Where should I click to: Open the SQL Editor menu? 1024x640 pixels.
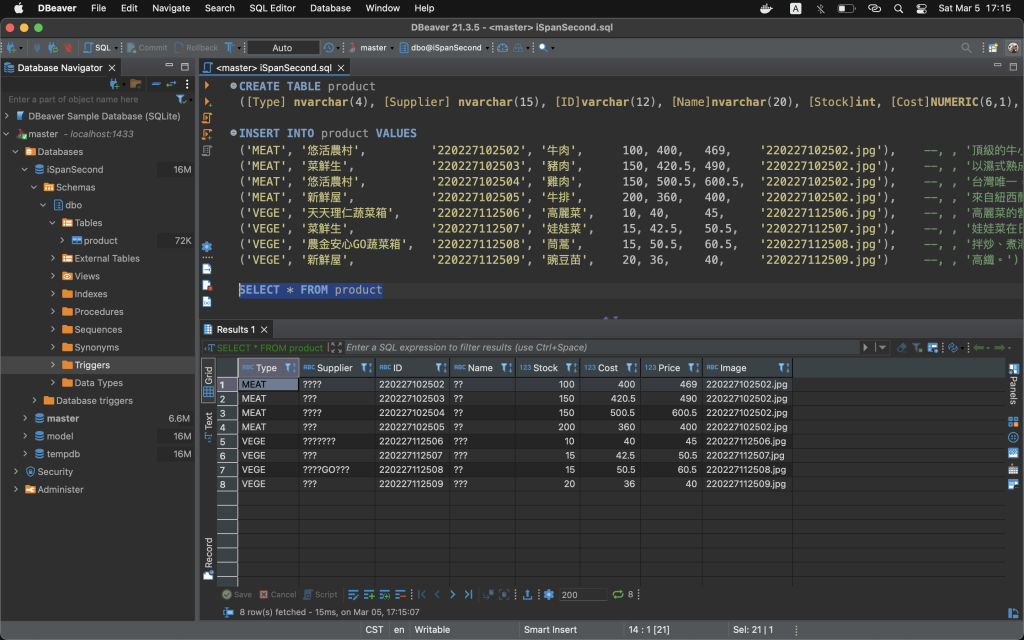[272, 8]
